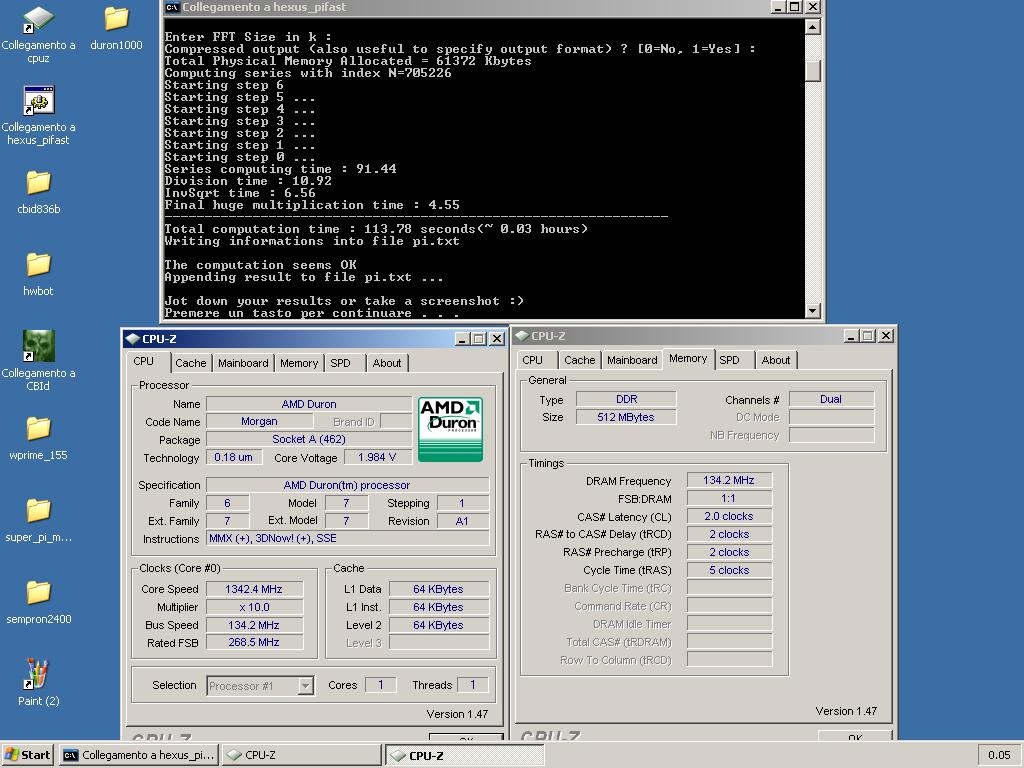Viewport: 1024px width, 768px height.
Task: Open Cache tab in right CPU-Z window
Action: [x=579, y=360]
